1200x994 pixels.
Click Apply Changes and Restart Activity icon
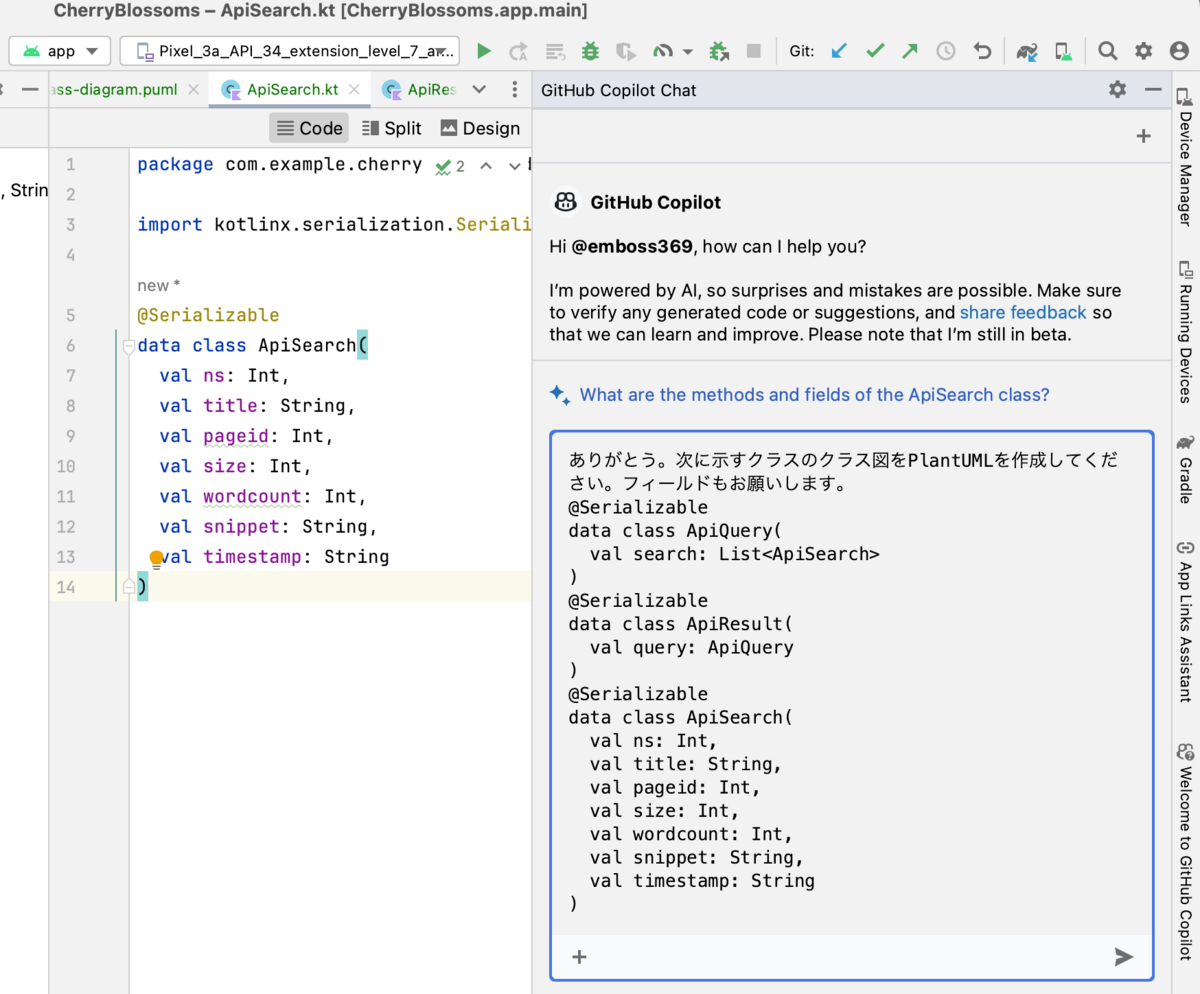tap(518, 51)
